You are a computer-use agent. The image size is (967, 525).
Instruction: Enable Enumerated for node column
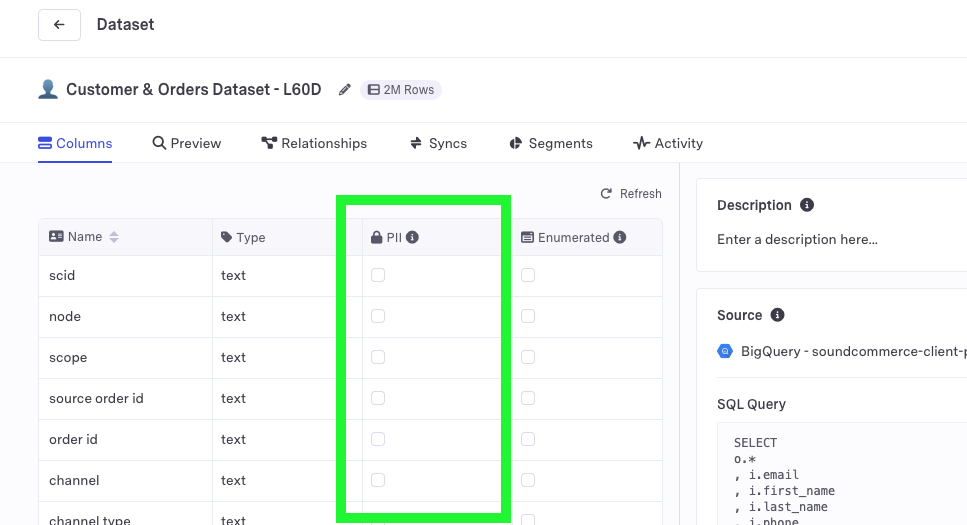[528, 316]
